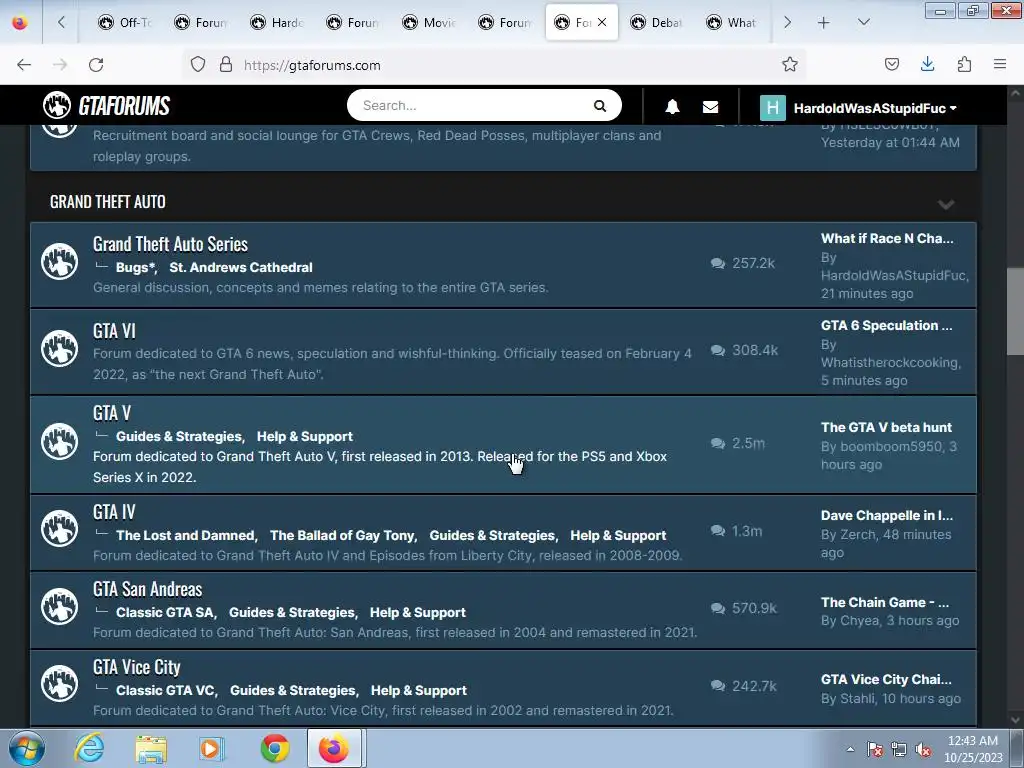This screenshot has width=1024, height=768.
Task: Open The Ballad of Gay Tony subforum
Action: [343, 535]
